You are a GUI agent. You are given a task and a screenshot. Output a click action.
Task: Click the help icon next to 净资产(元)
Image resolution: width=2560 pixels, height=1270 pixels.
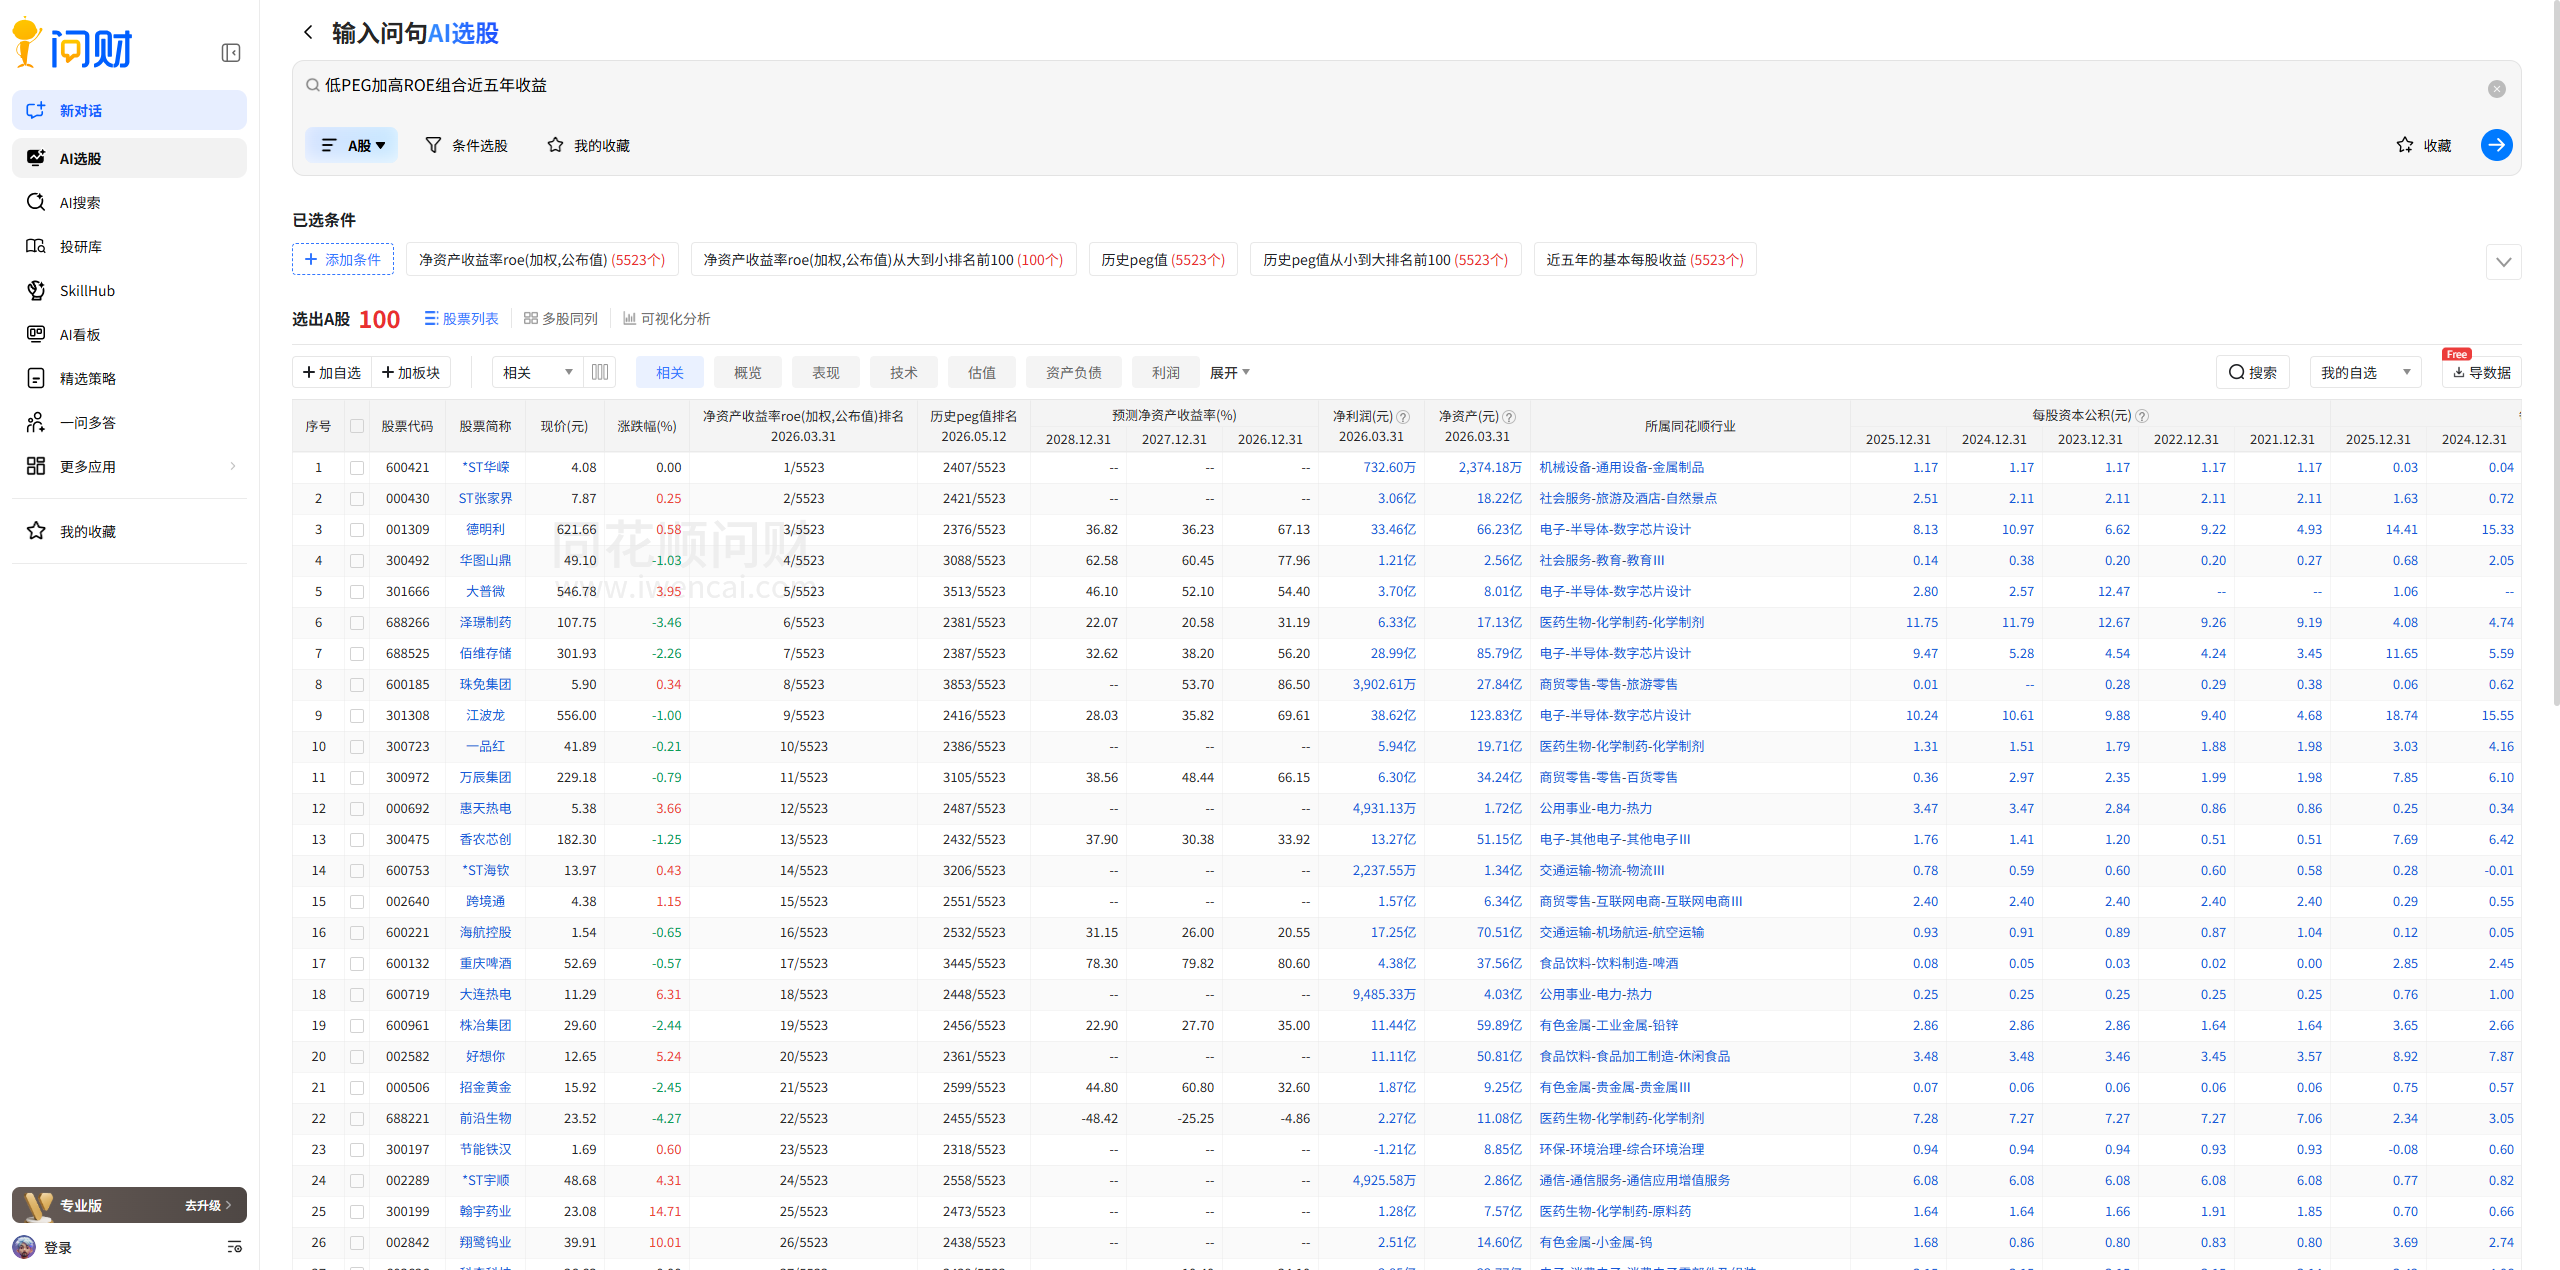pyautogui.click(x=1509, y=416)
